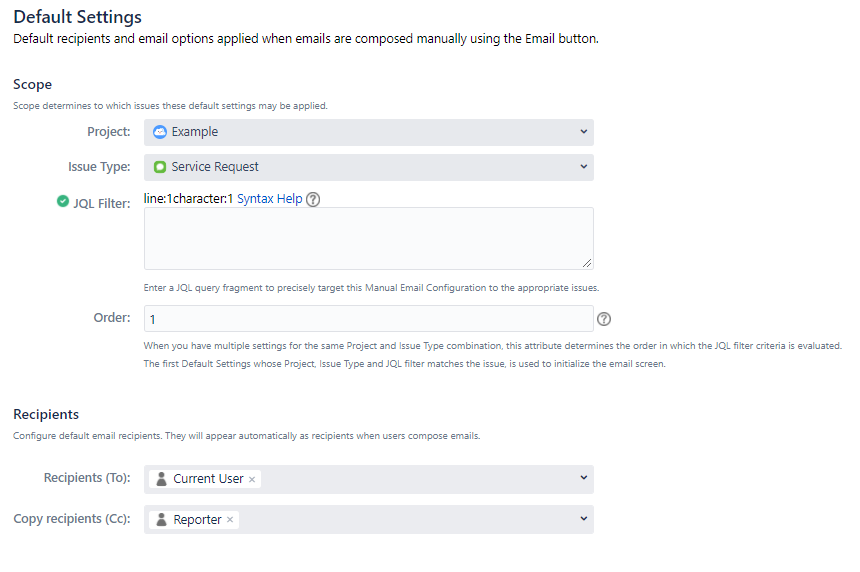Expand the Recipients (To) dropdown arrow
Viewport: 860px width, 572px height.
click(x=584, y=478)
